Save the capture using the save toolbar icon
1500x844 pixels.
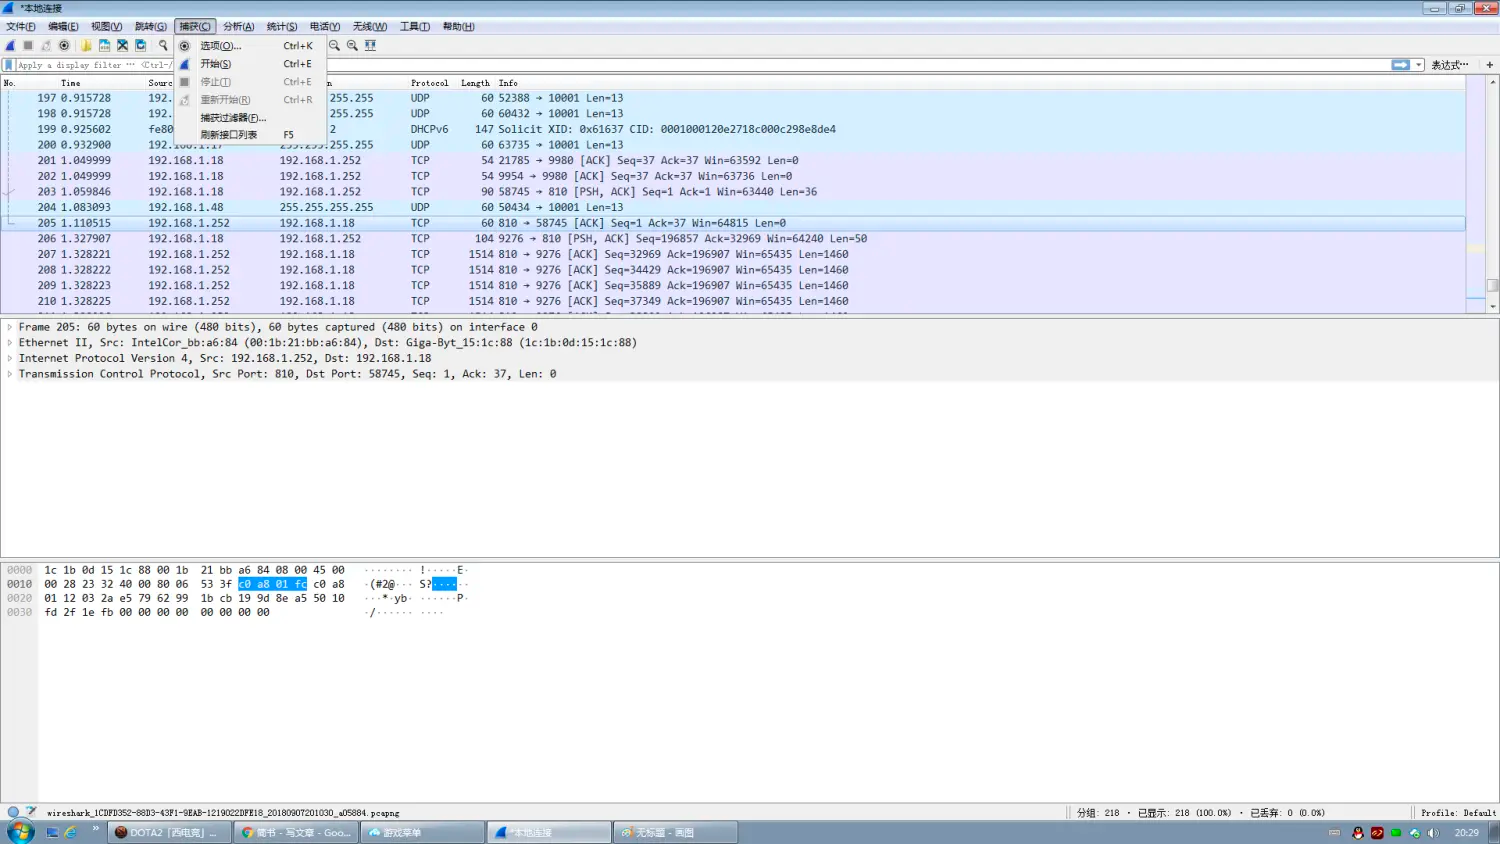(x=105, y=45)
